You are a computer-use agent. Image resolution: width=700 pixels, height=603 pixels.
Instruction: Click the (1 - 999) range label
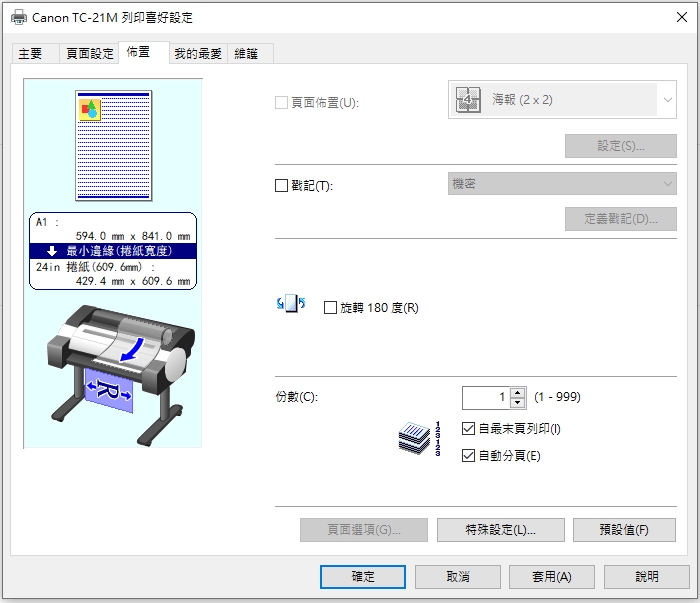point(557,397)
